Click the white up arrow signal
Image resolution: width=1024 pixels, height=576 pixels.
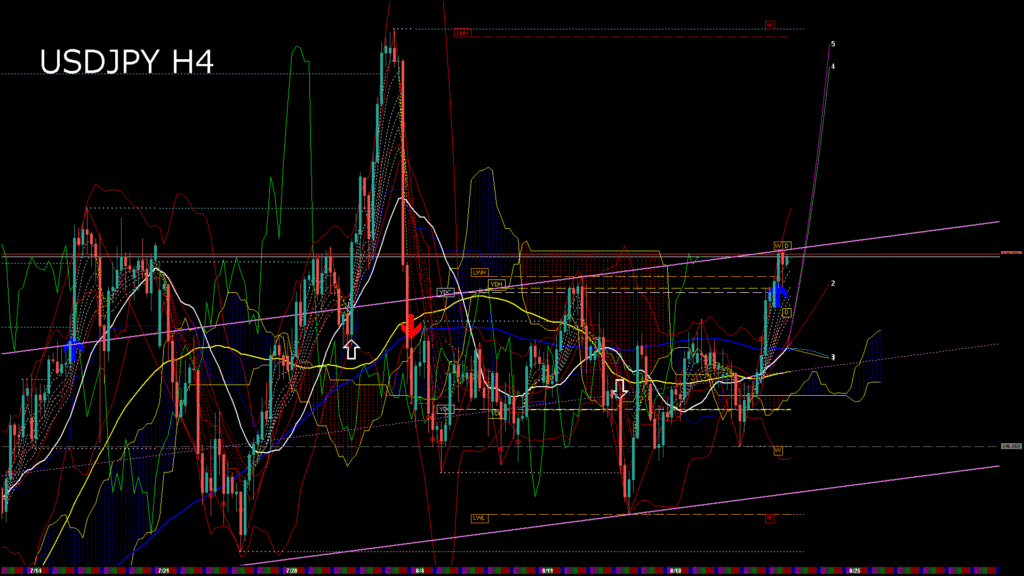[x=351, y=349]
